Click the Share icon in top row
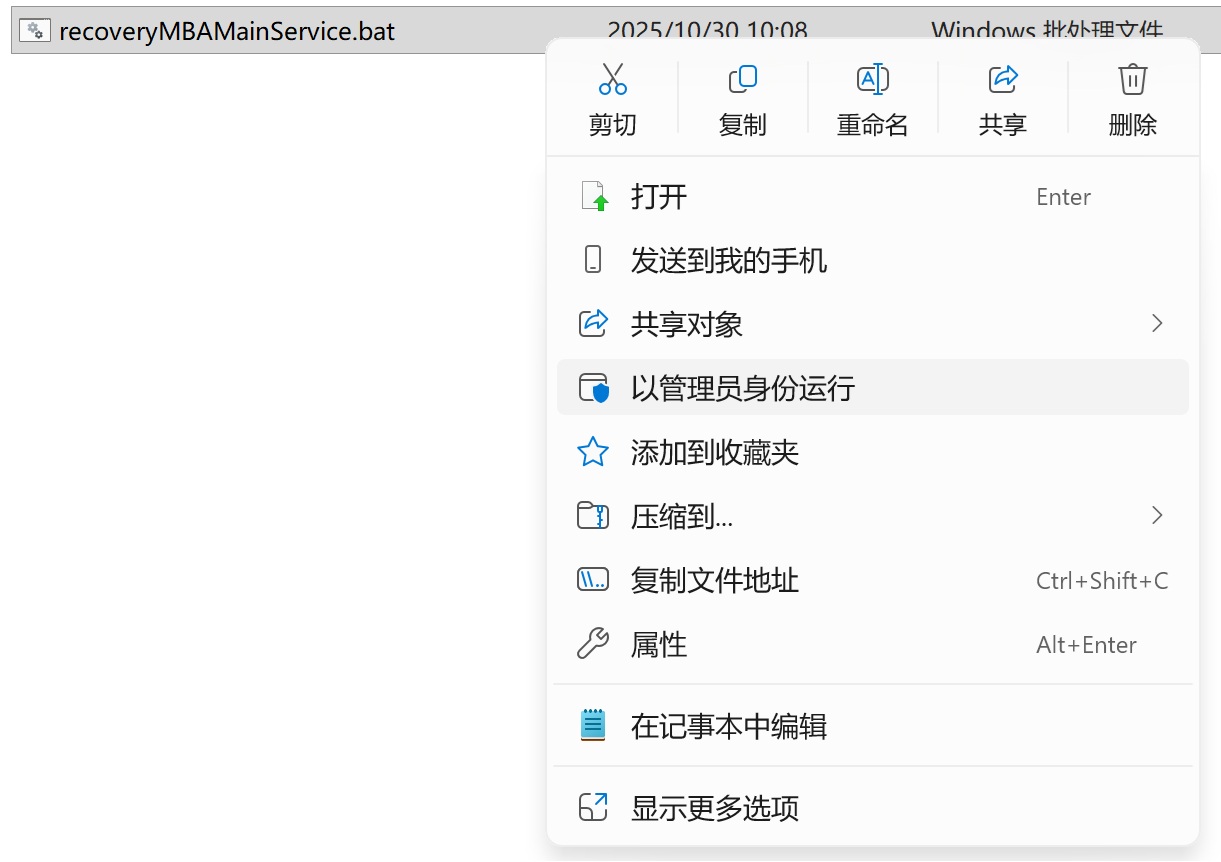 1002,79
